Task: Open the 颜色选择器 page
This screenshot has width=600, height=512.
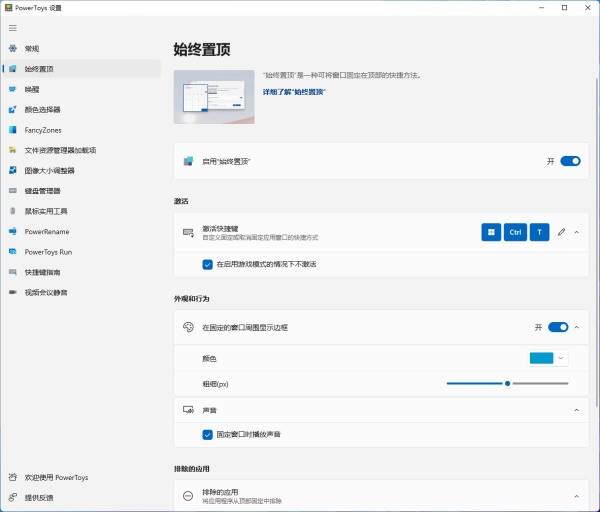Action: pos(81,109)
